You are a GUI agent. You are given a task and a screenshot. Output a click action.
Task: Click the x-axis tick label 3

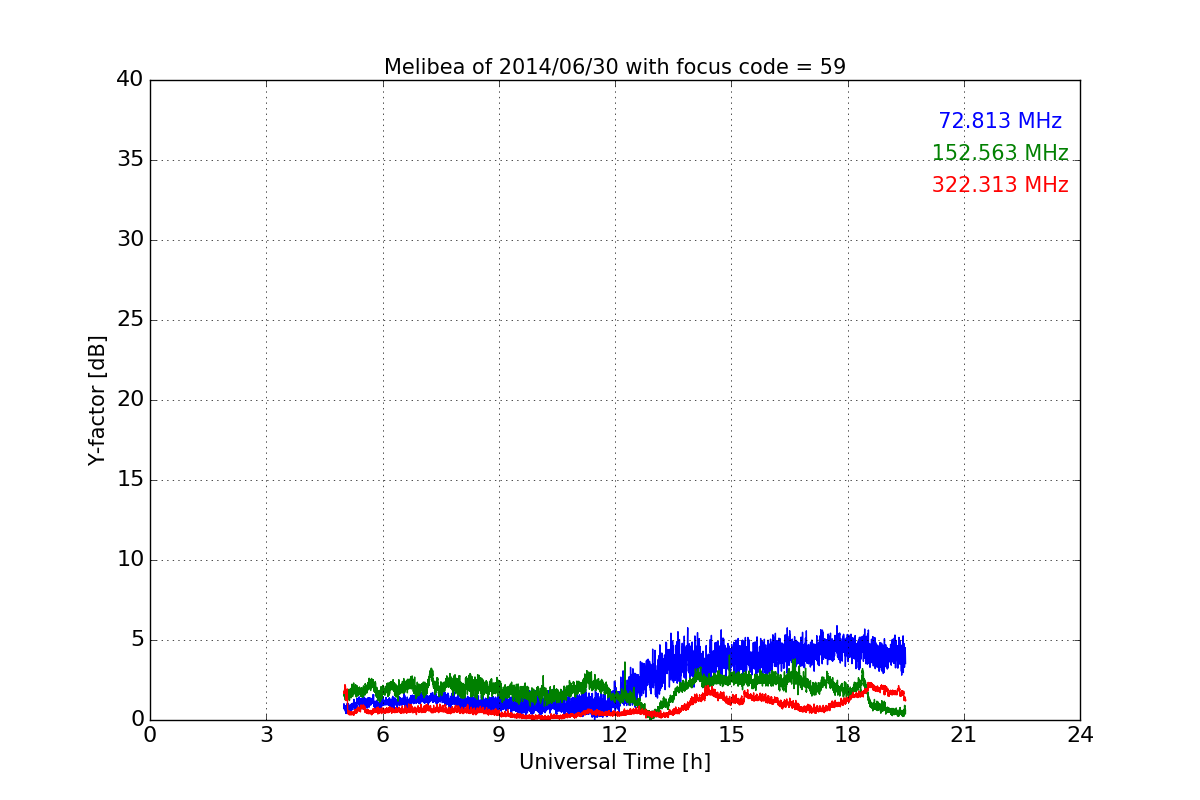tap(266, 735)
